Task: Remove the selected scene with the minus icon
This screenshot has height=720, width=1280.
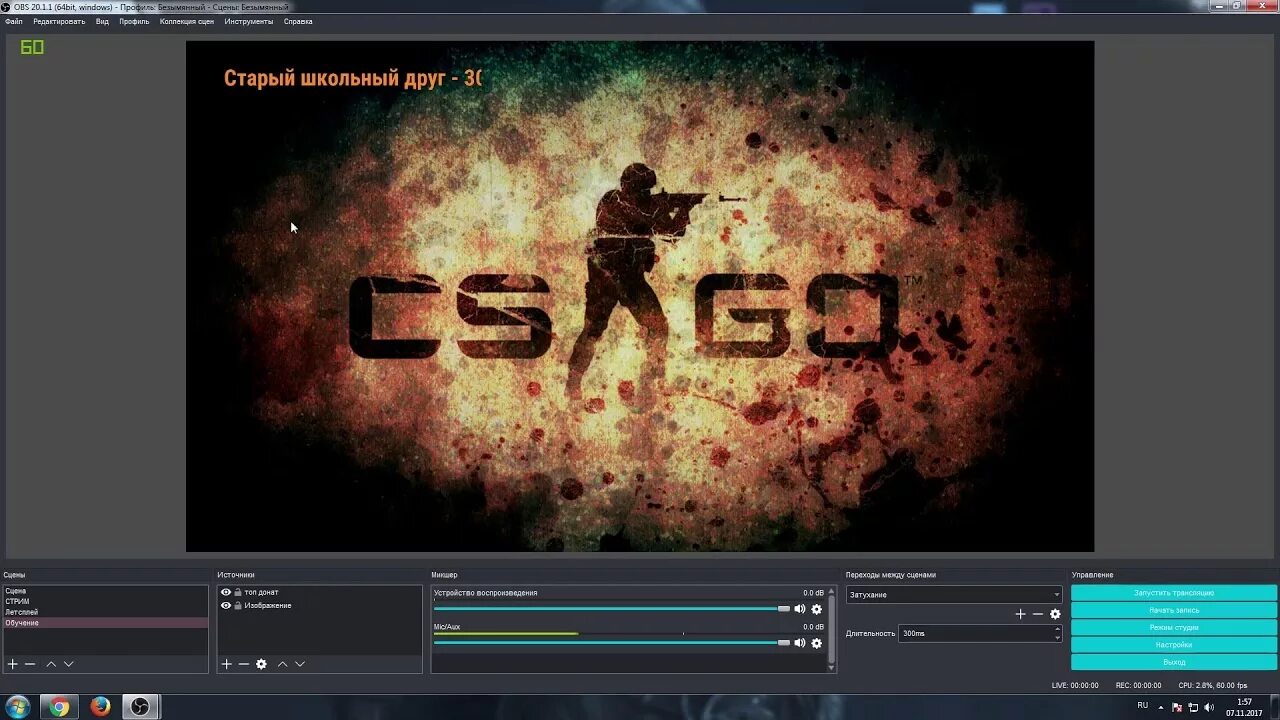Action: tap(30, 664)
